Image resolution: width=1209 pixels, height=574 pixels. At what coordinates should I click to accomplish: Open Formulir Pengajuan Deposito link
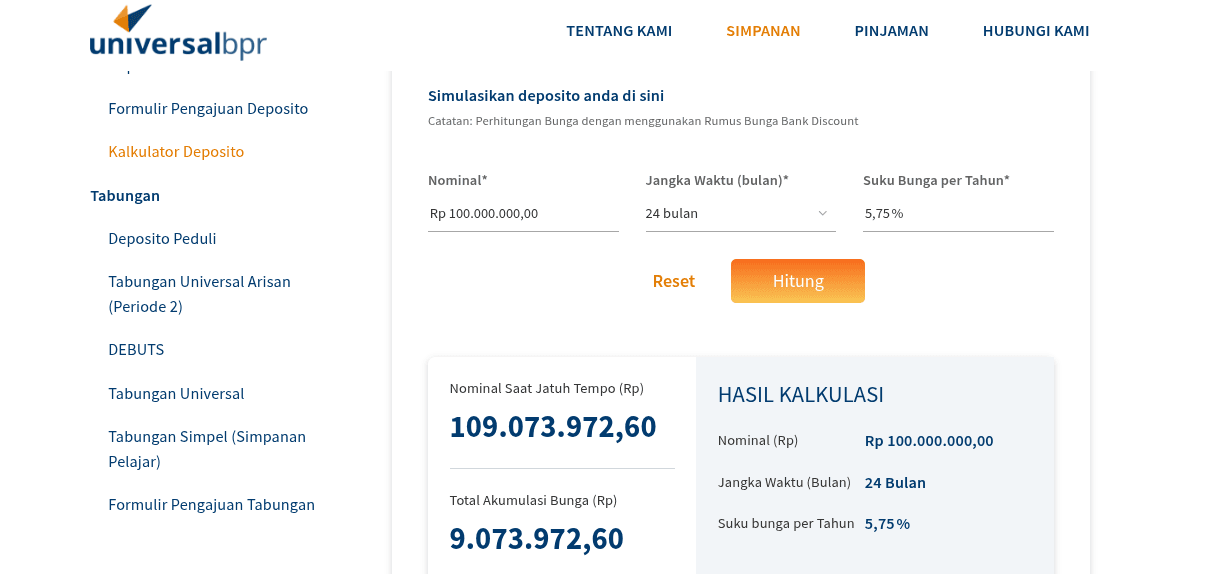pos(208,108)
